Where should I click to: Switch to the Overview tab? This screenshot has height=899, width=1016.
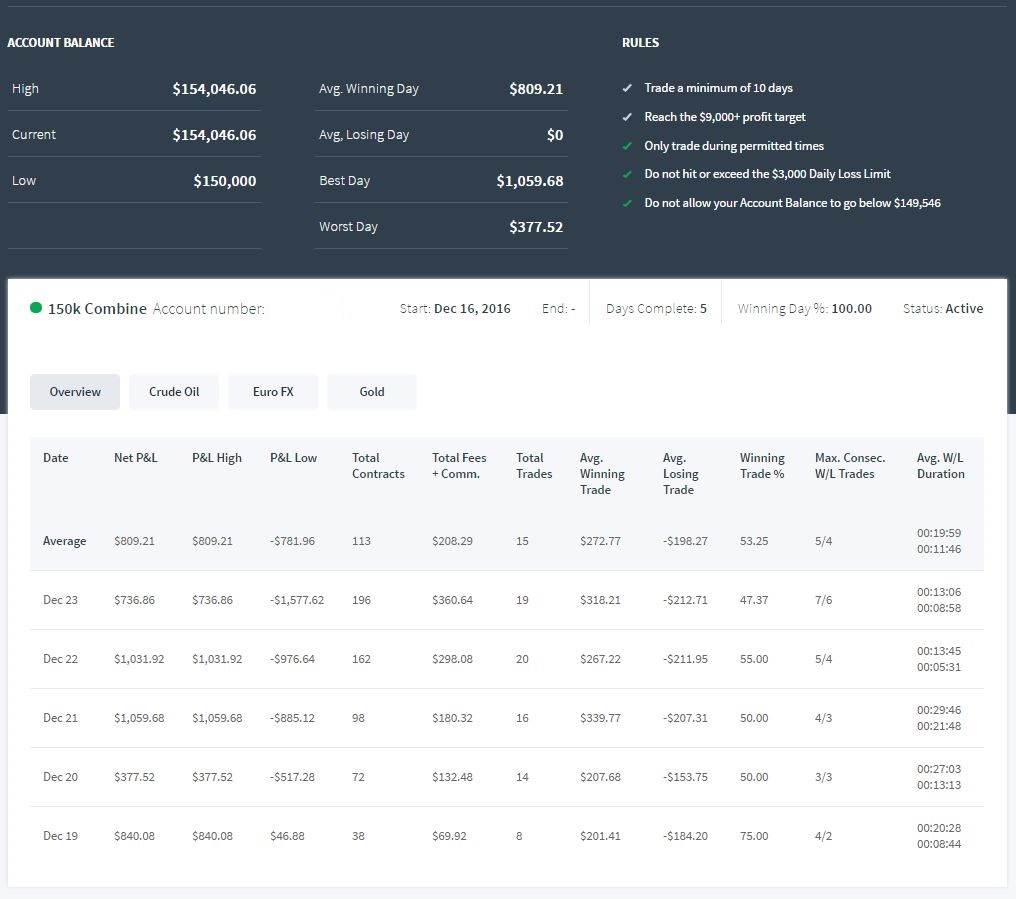click(x=75, y=391)
